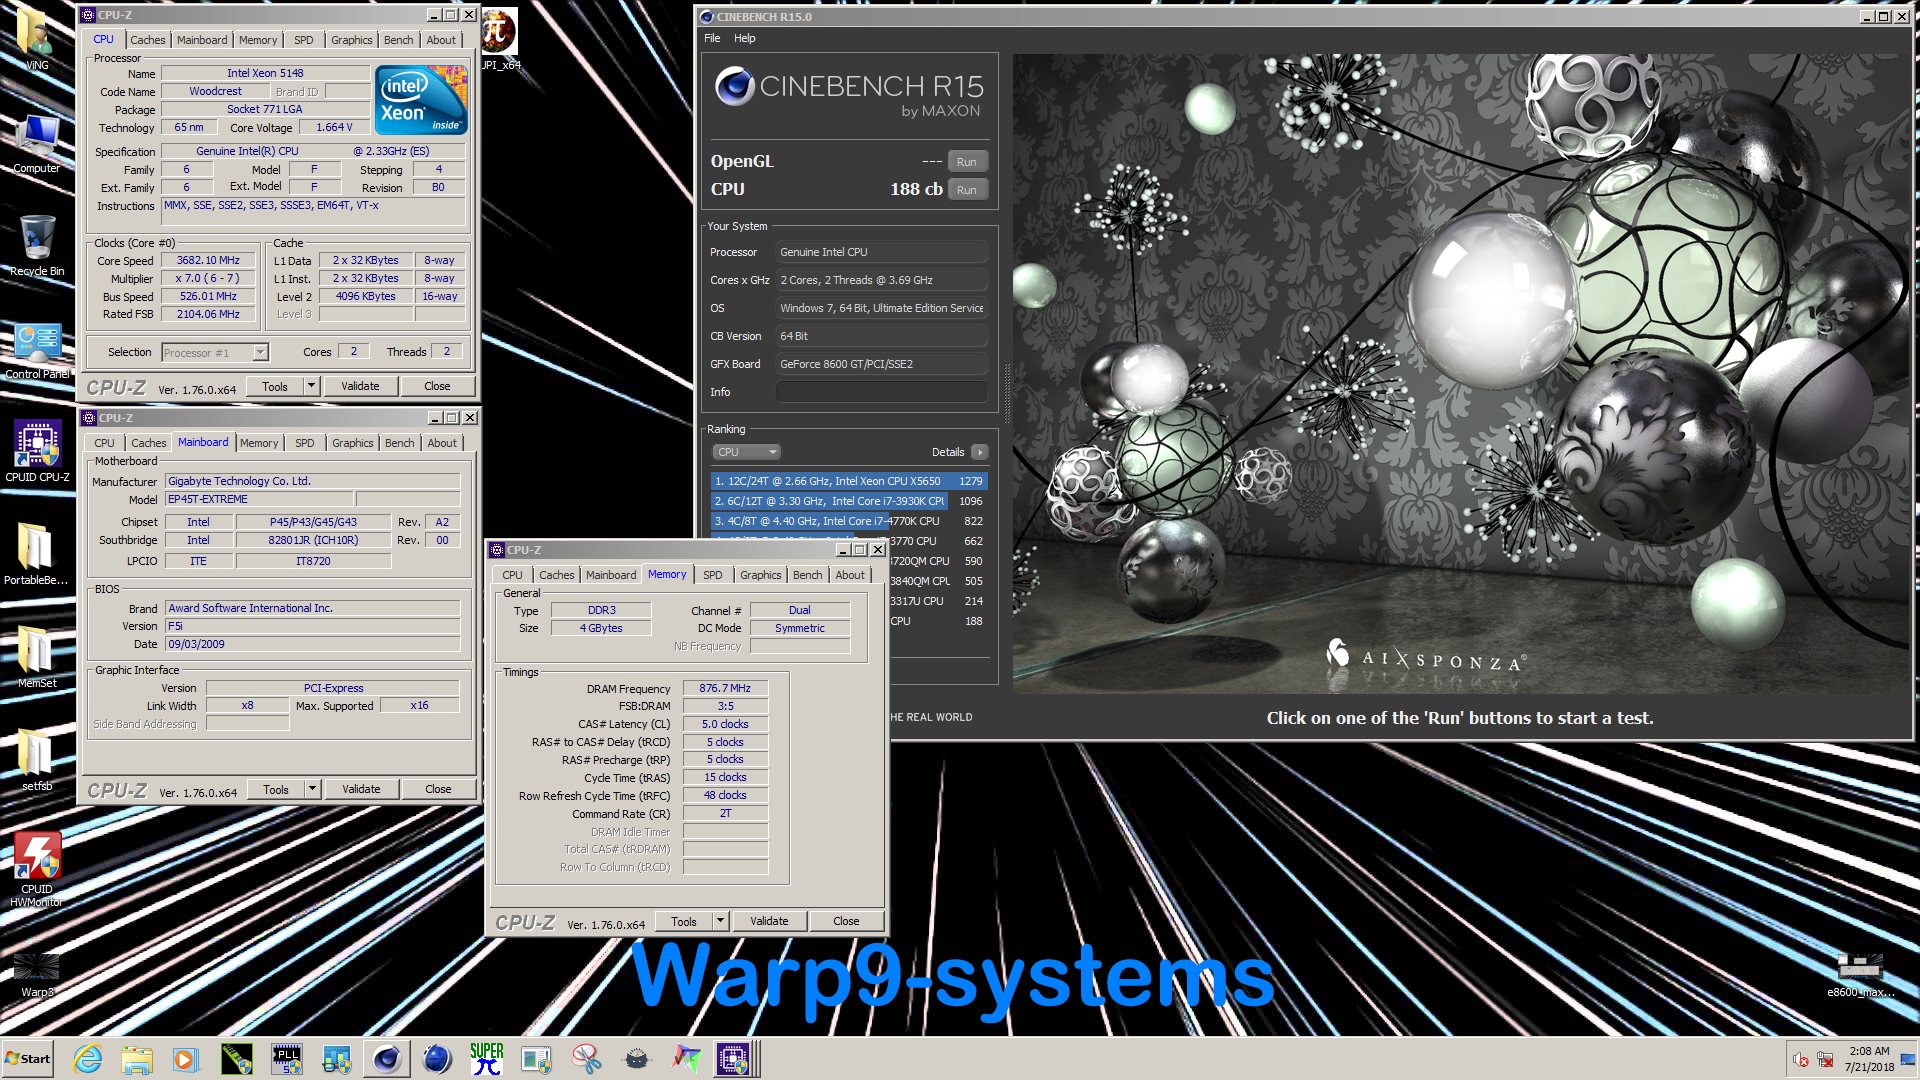Click Cinebench GFX Board GeForce 8600 GT field
This screenshot has height=1080, width=1920.
(882, 364)
